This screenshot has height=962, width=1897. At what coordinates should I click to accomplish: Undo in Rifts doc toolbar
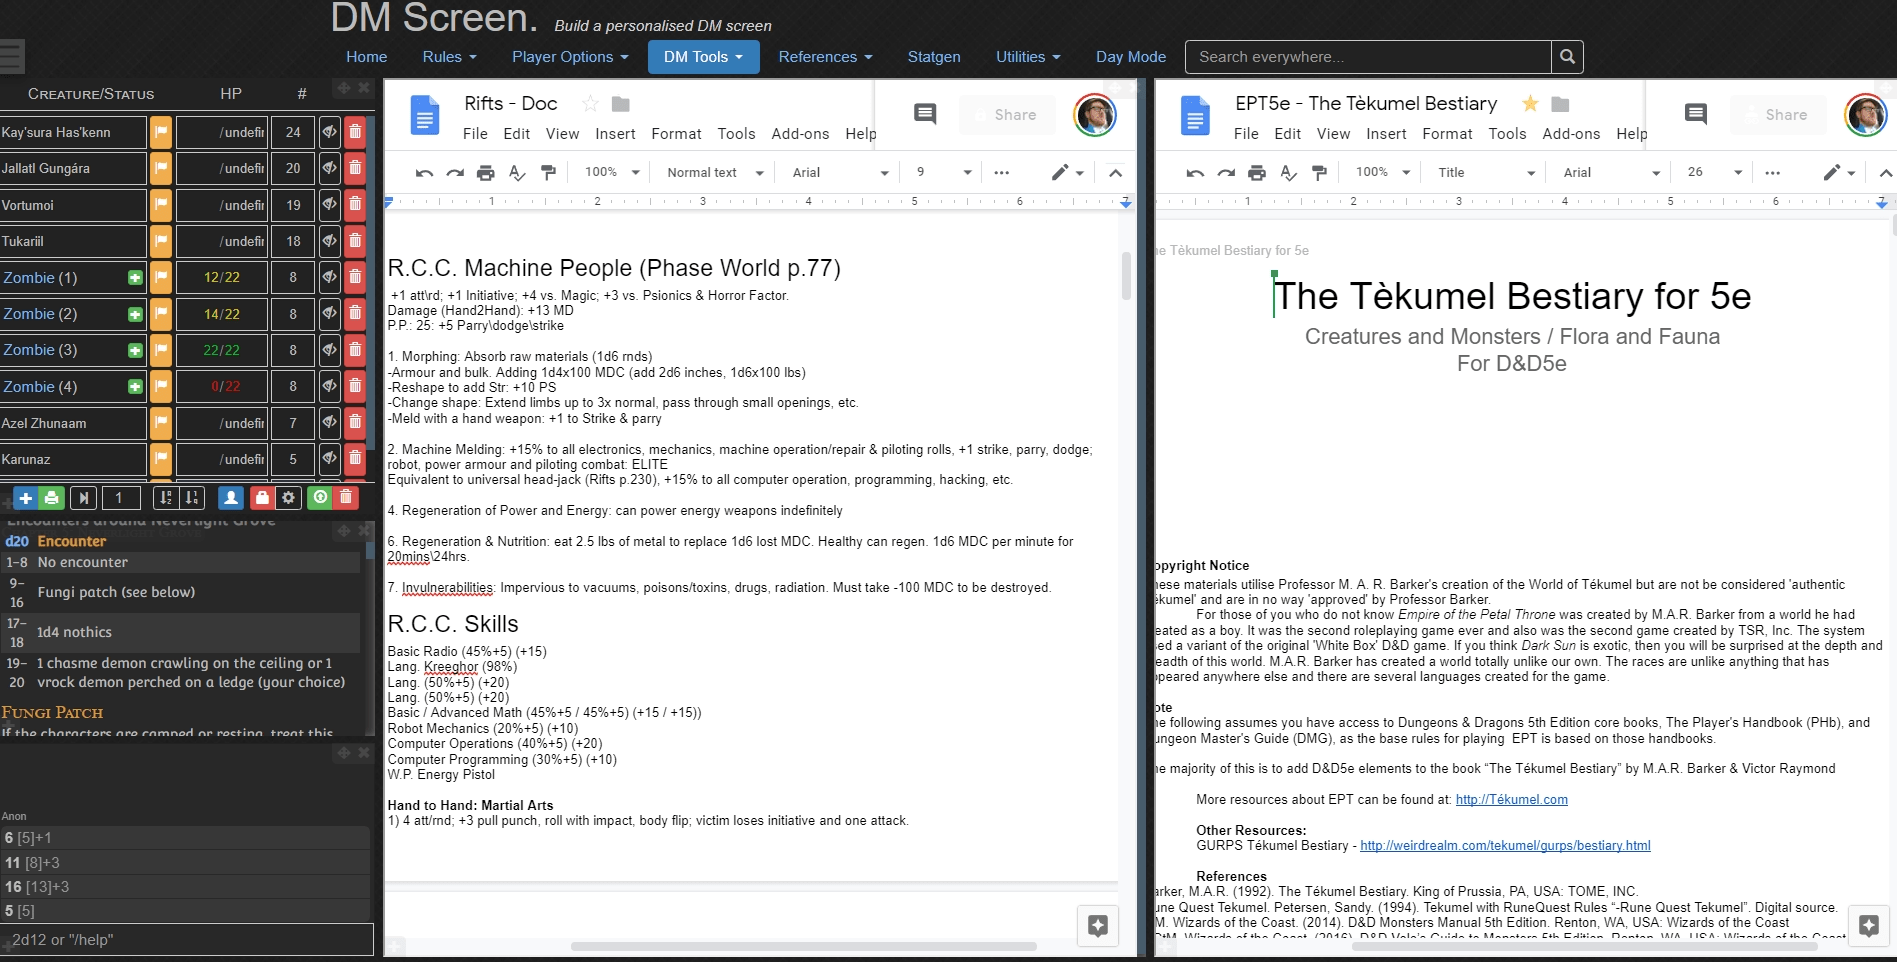pos(424,173)
